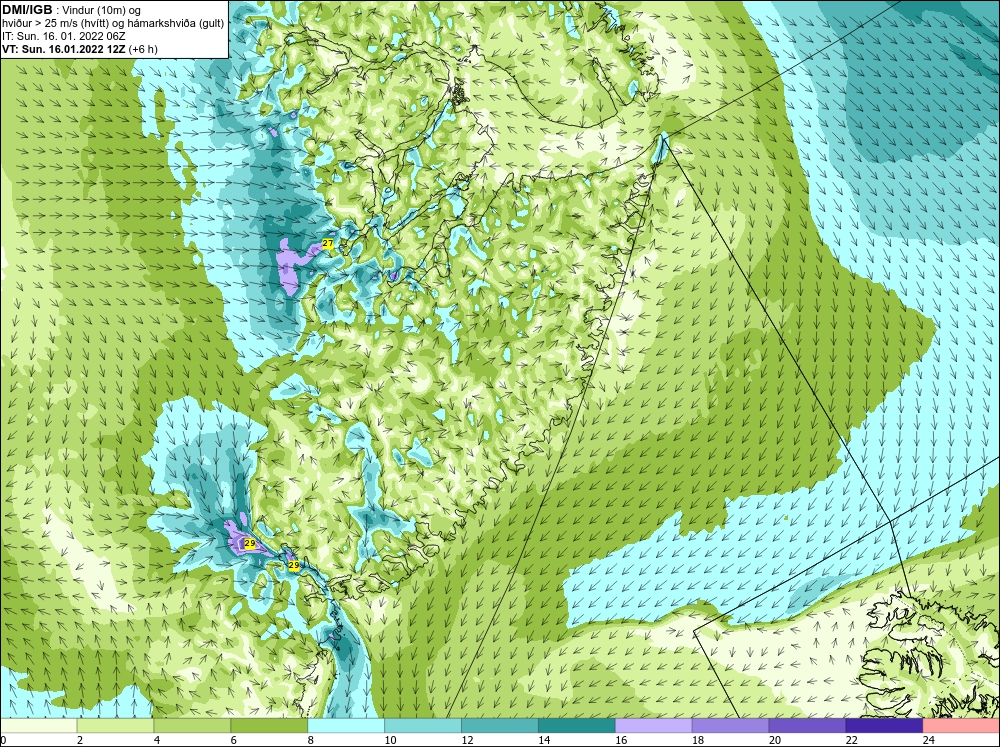1000x747 pixels.
Task: Click the '8' scale tick label
Action: (311, 740)
